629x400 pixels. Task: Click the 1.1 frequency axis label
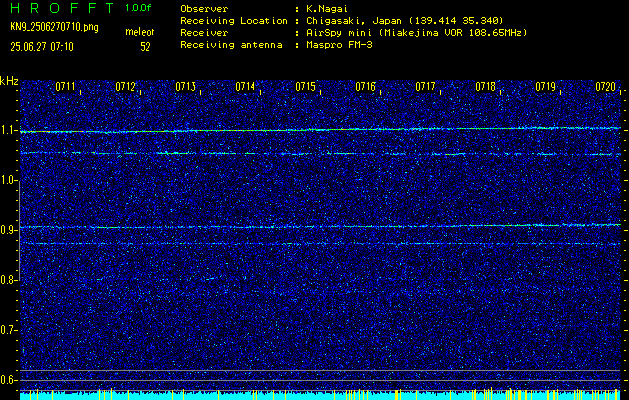click(8, 131)
